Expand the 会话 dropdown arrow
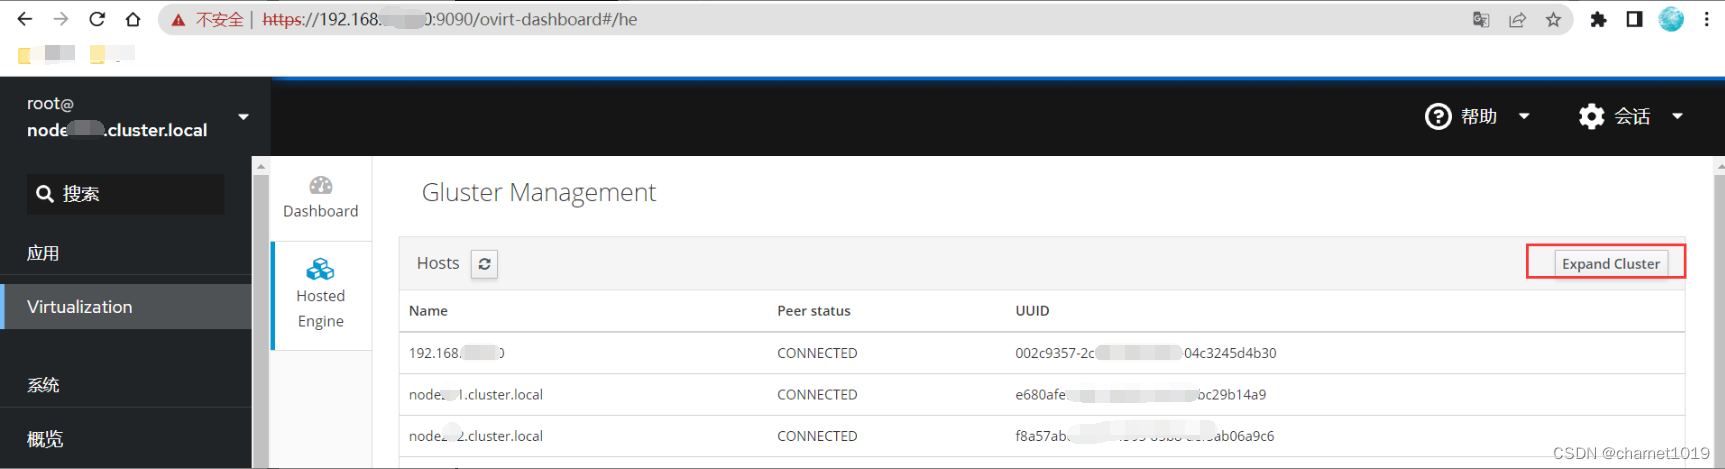The image size is (1725, 469). pyautogui.click(x=1677, y=117)
